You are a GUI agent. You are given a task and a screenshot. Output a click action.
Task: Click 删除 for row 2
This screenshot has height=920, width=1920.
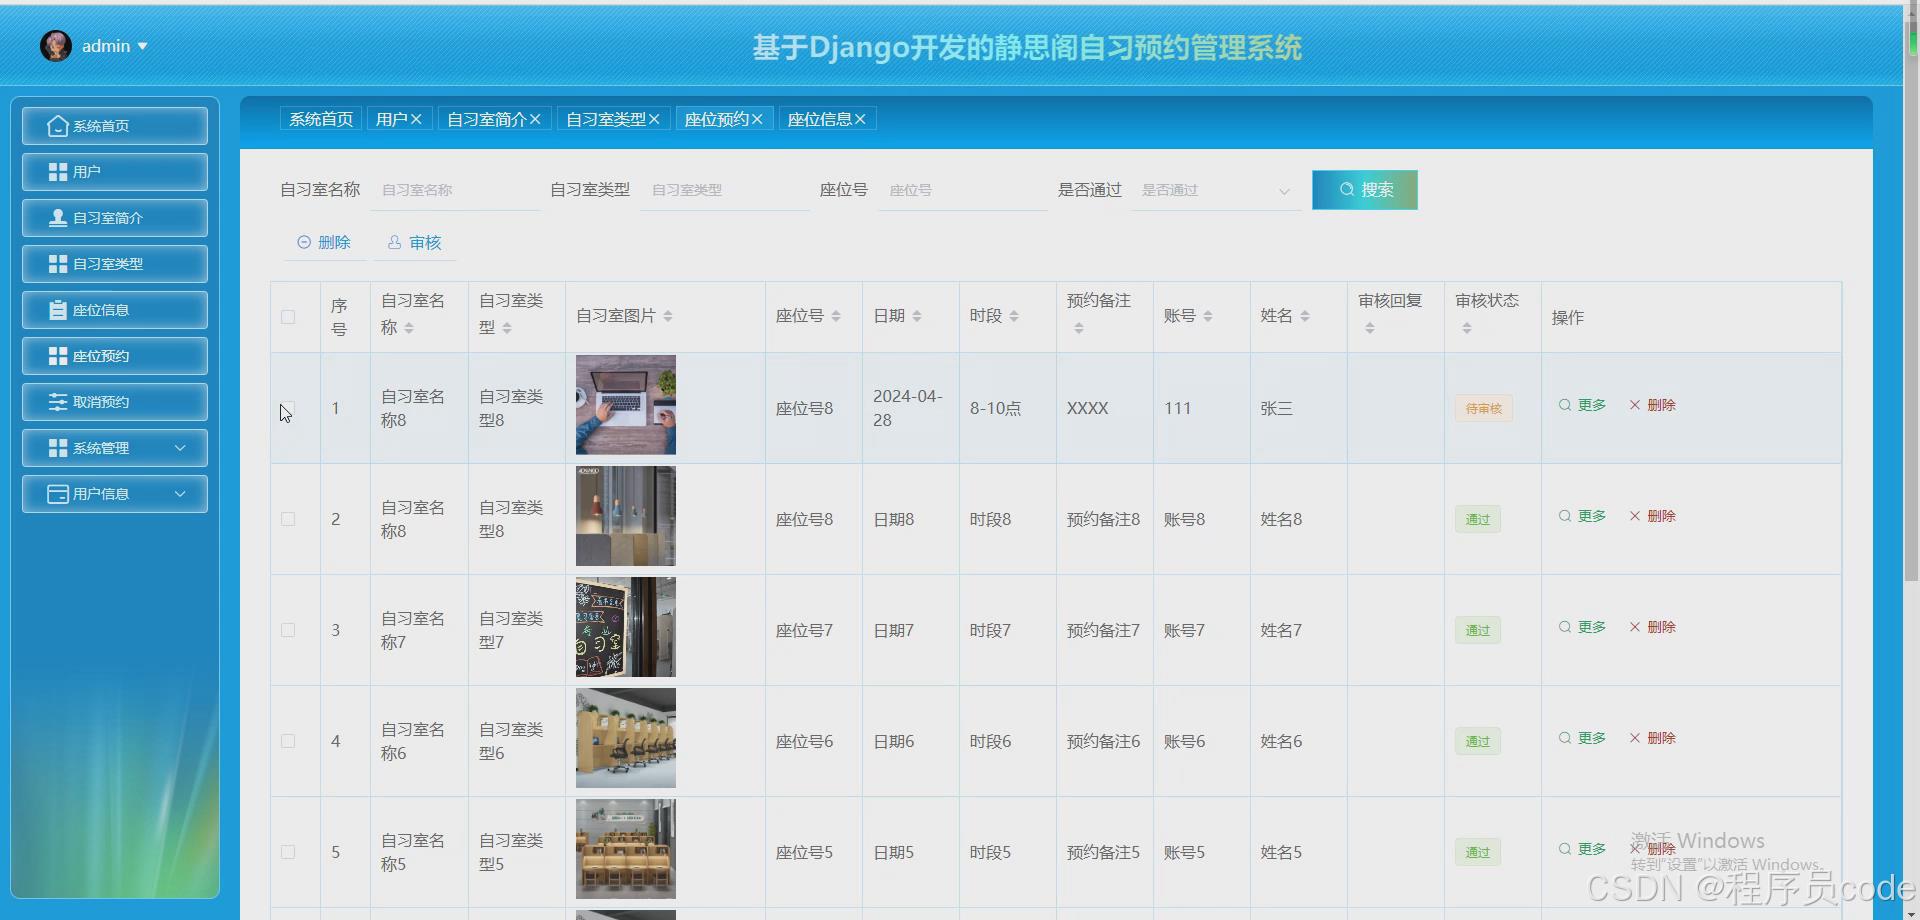1652,516
